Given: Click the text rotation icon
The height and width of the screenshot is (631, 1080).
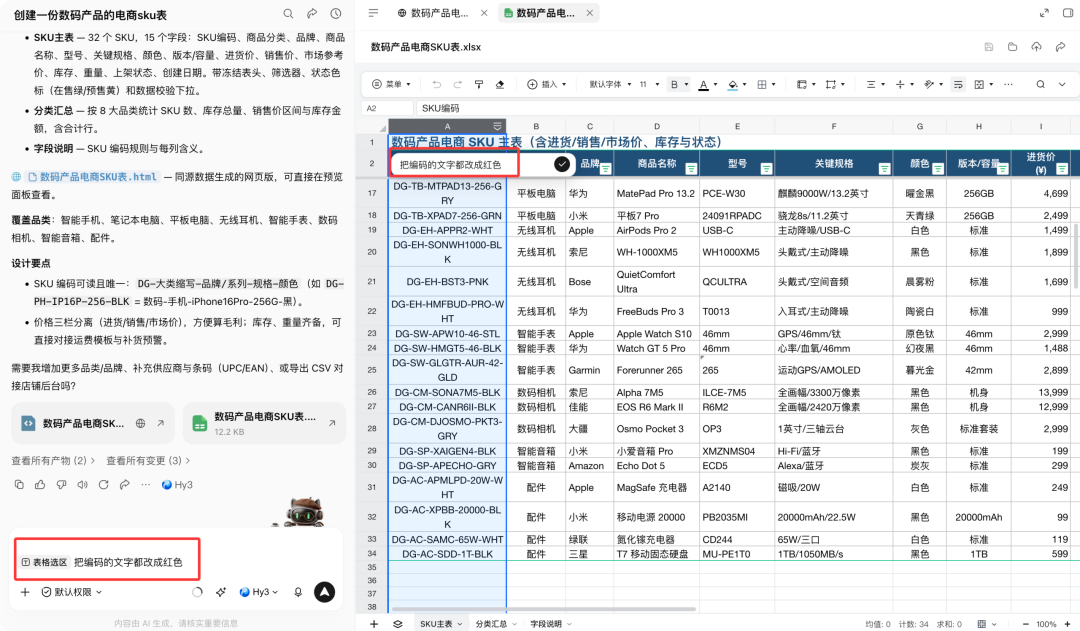Looking at the screenshot, I should tap(929, 84).
